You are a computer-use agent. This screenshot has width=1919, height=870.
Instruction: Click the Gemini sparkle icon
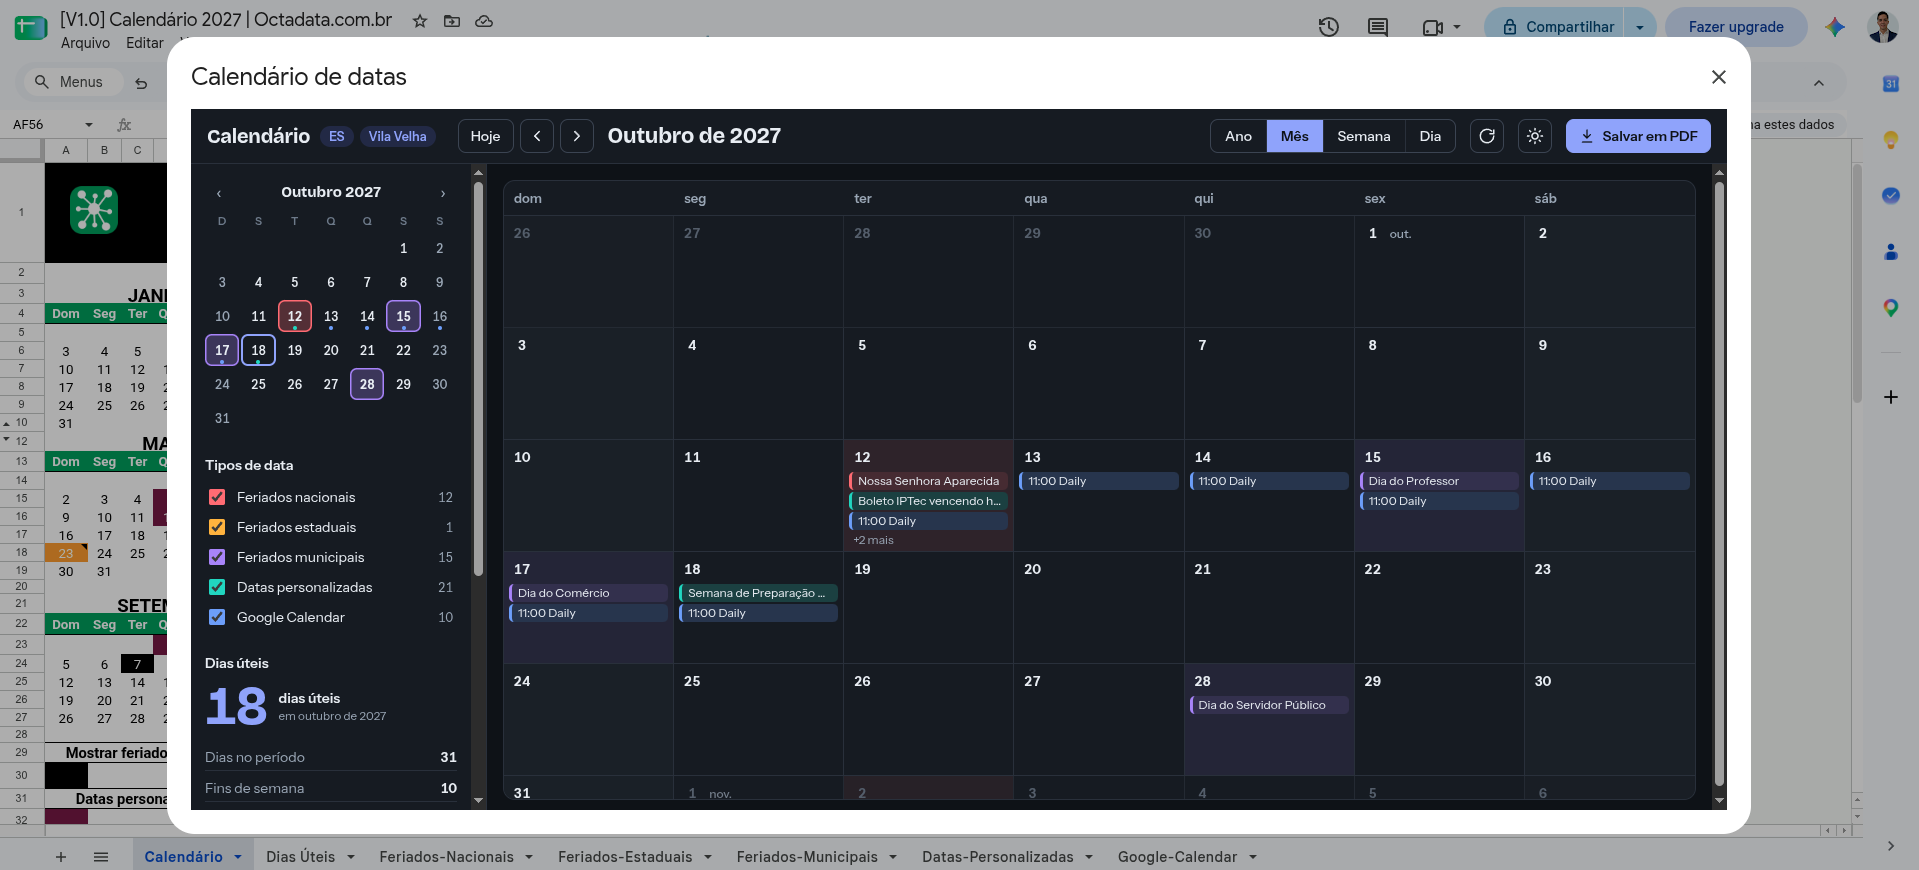click(x=1834, y=27)
